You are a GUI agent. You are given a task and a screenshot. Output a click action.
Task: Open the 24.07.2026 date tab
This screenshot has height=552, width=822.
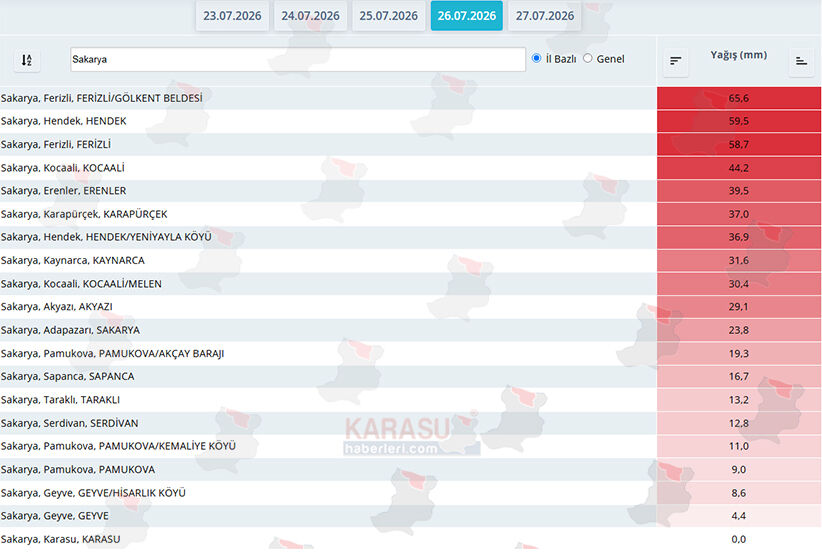(x=310, y=16)
